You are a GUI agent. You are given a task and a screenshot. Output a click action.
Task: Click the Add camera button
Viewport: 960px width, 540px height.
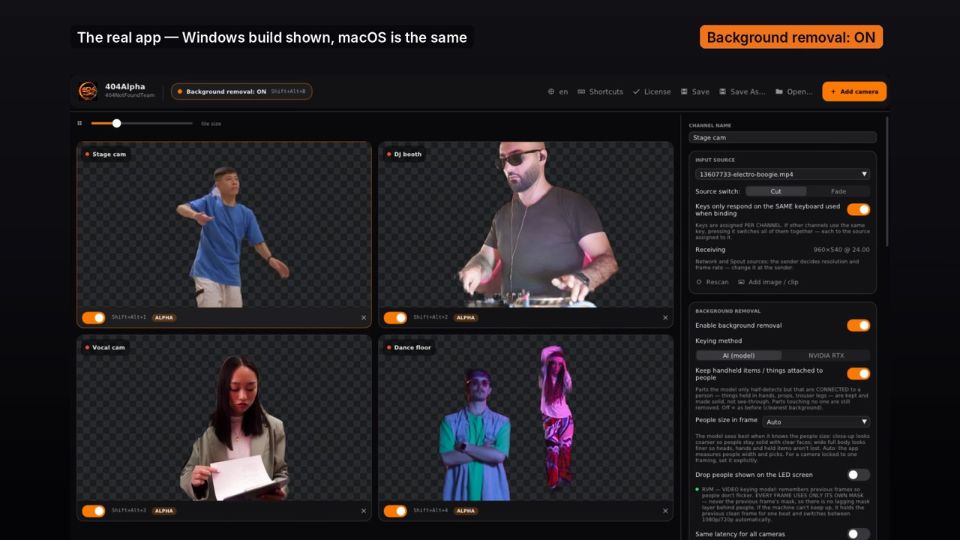coord(854,91)
